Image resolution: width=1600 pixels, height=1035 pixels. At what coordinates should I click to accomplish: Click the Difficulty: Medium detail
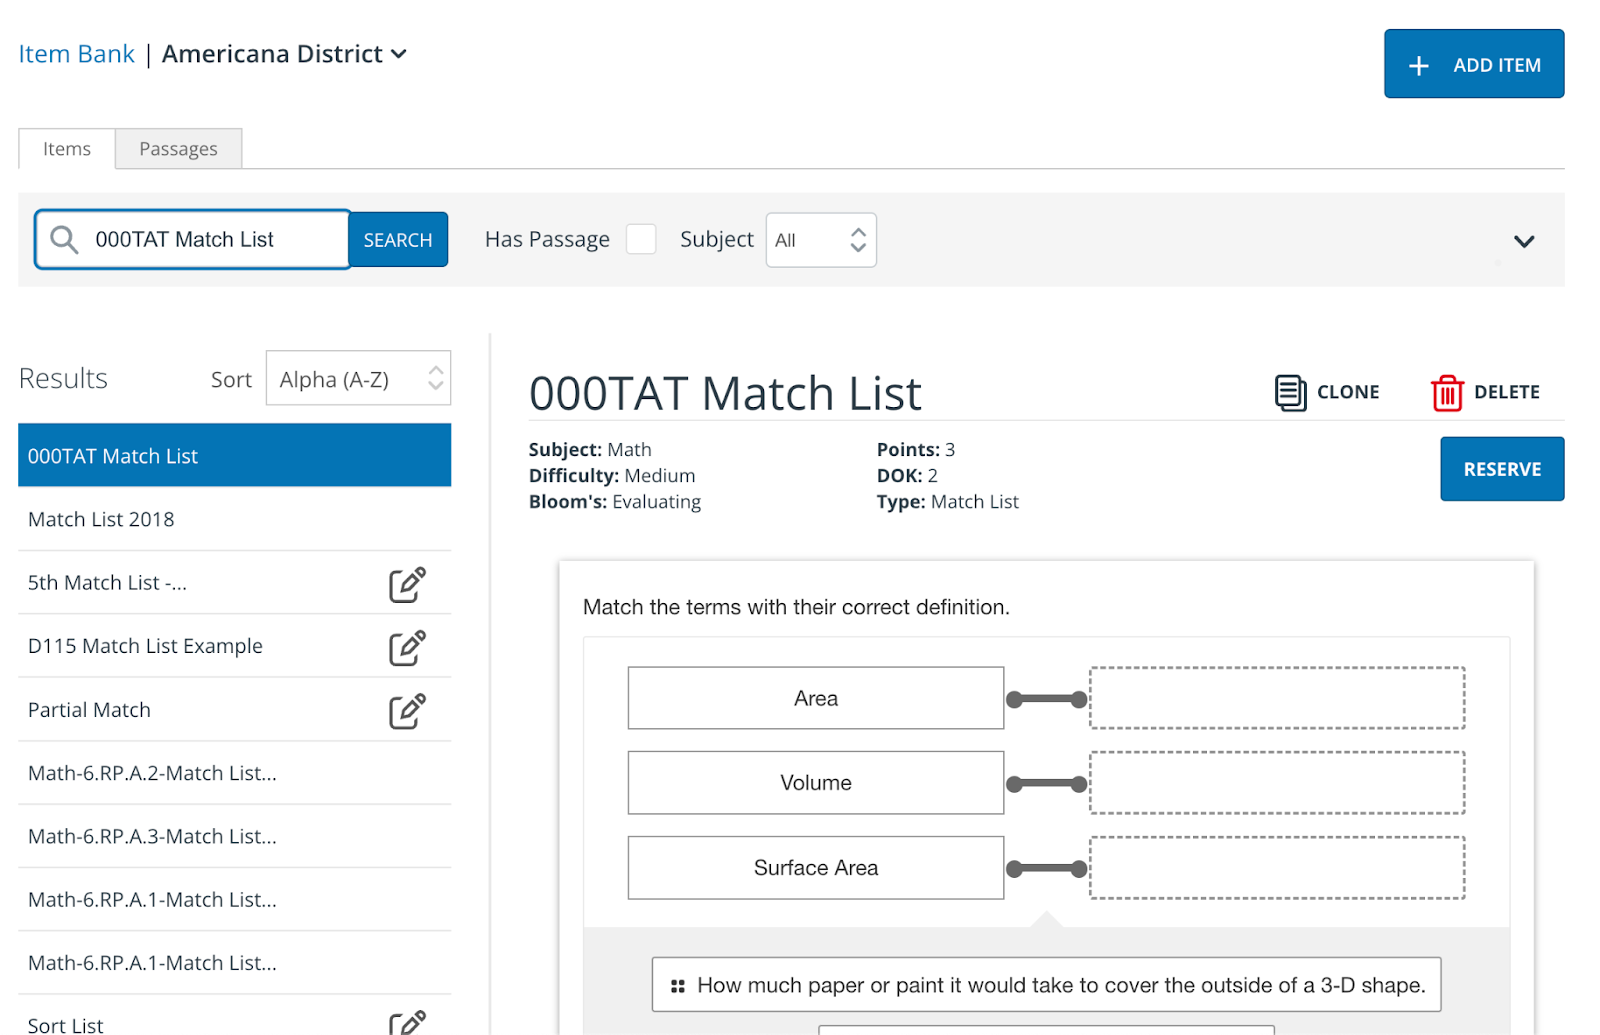point(612,476)
